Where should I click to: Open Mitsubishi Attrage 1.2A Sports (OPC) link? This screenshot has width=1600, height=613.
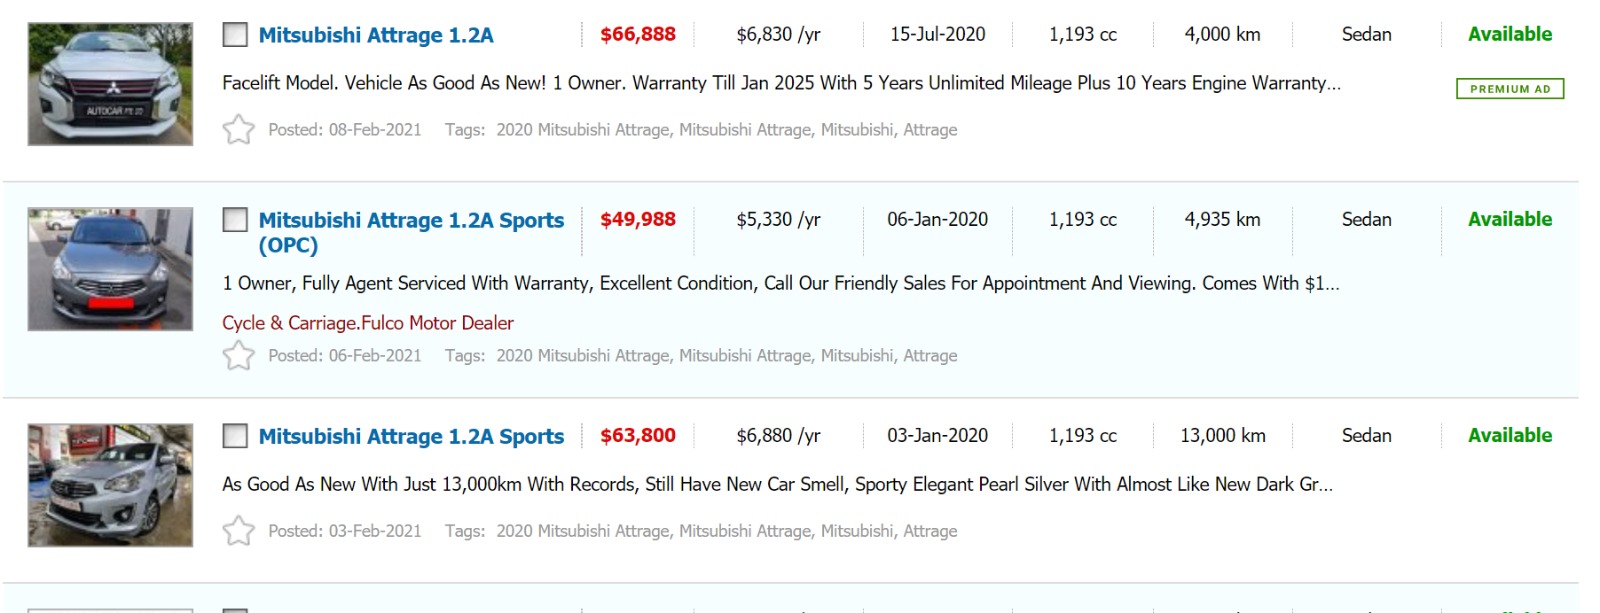click(411, 221)
